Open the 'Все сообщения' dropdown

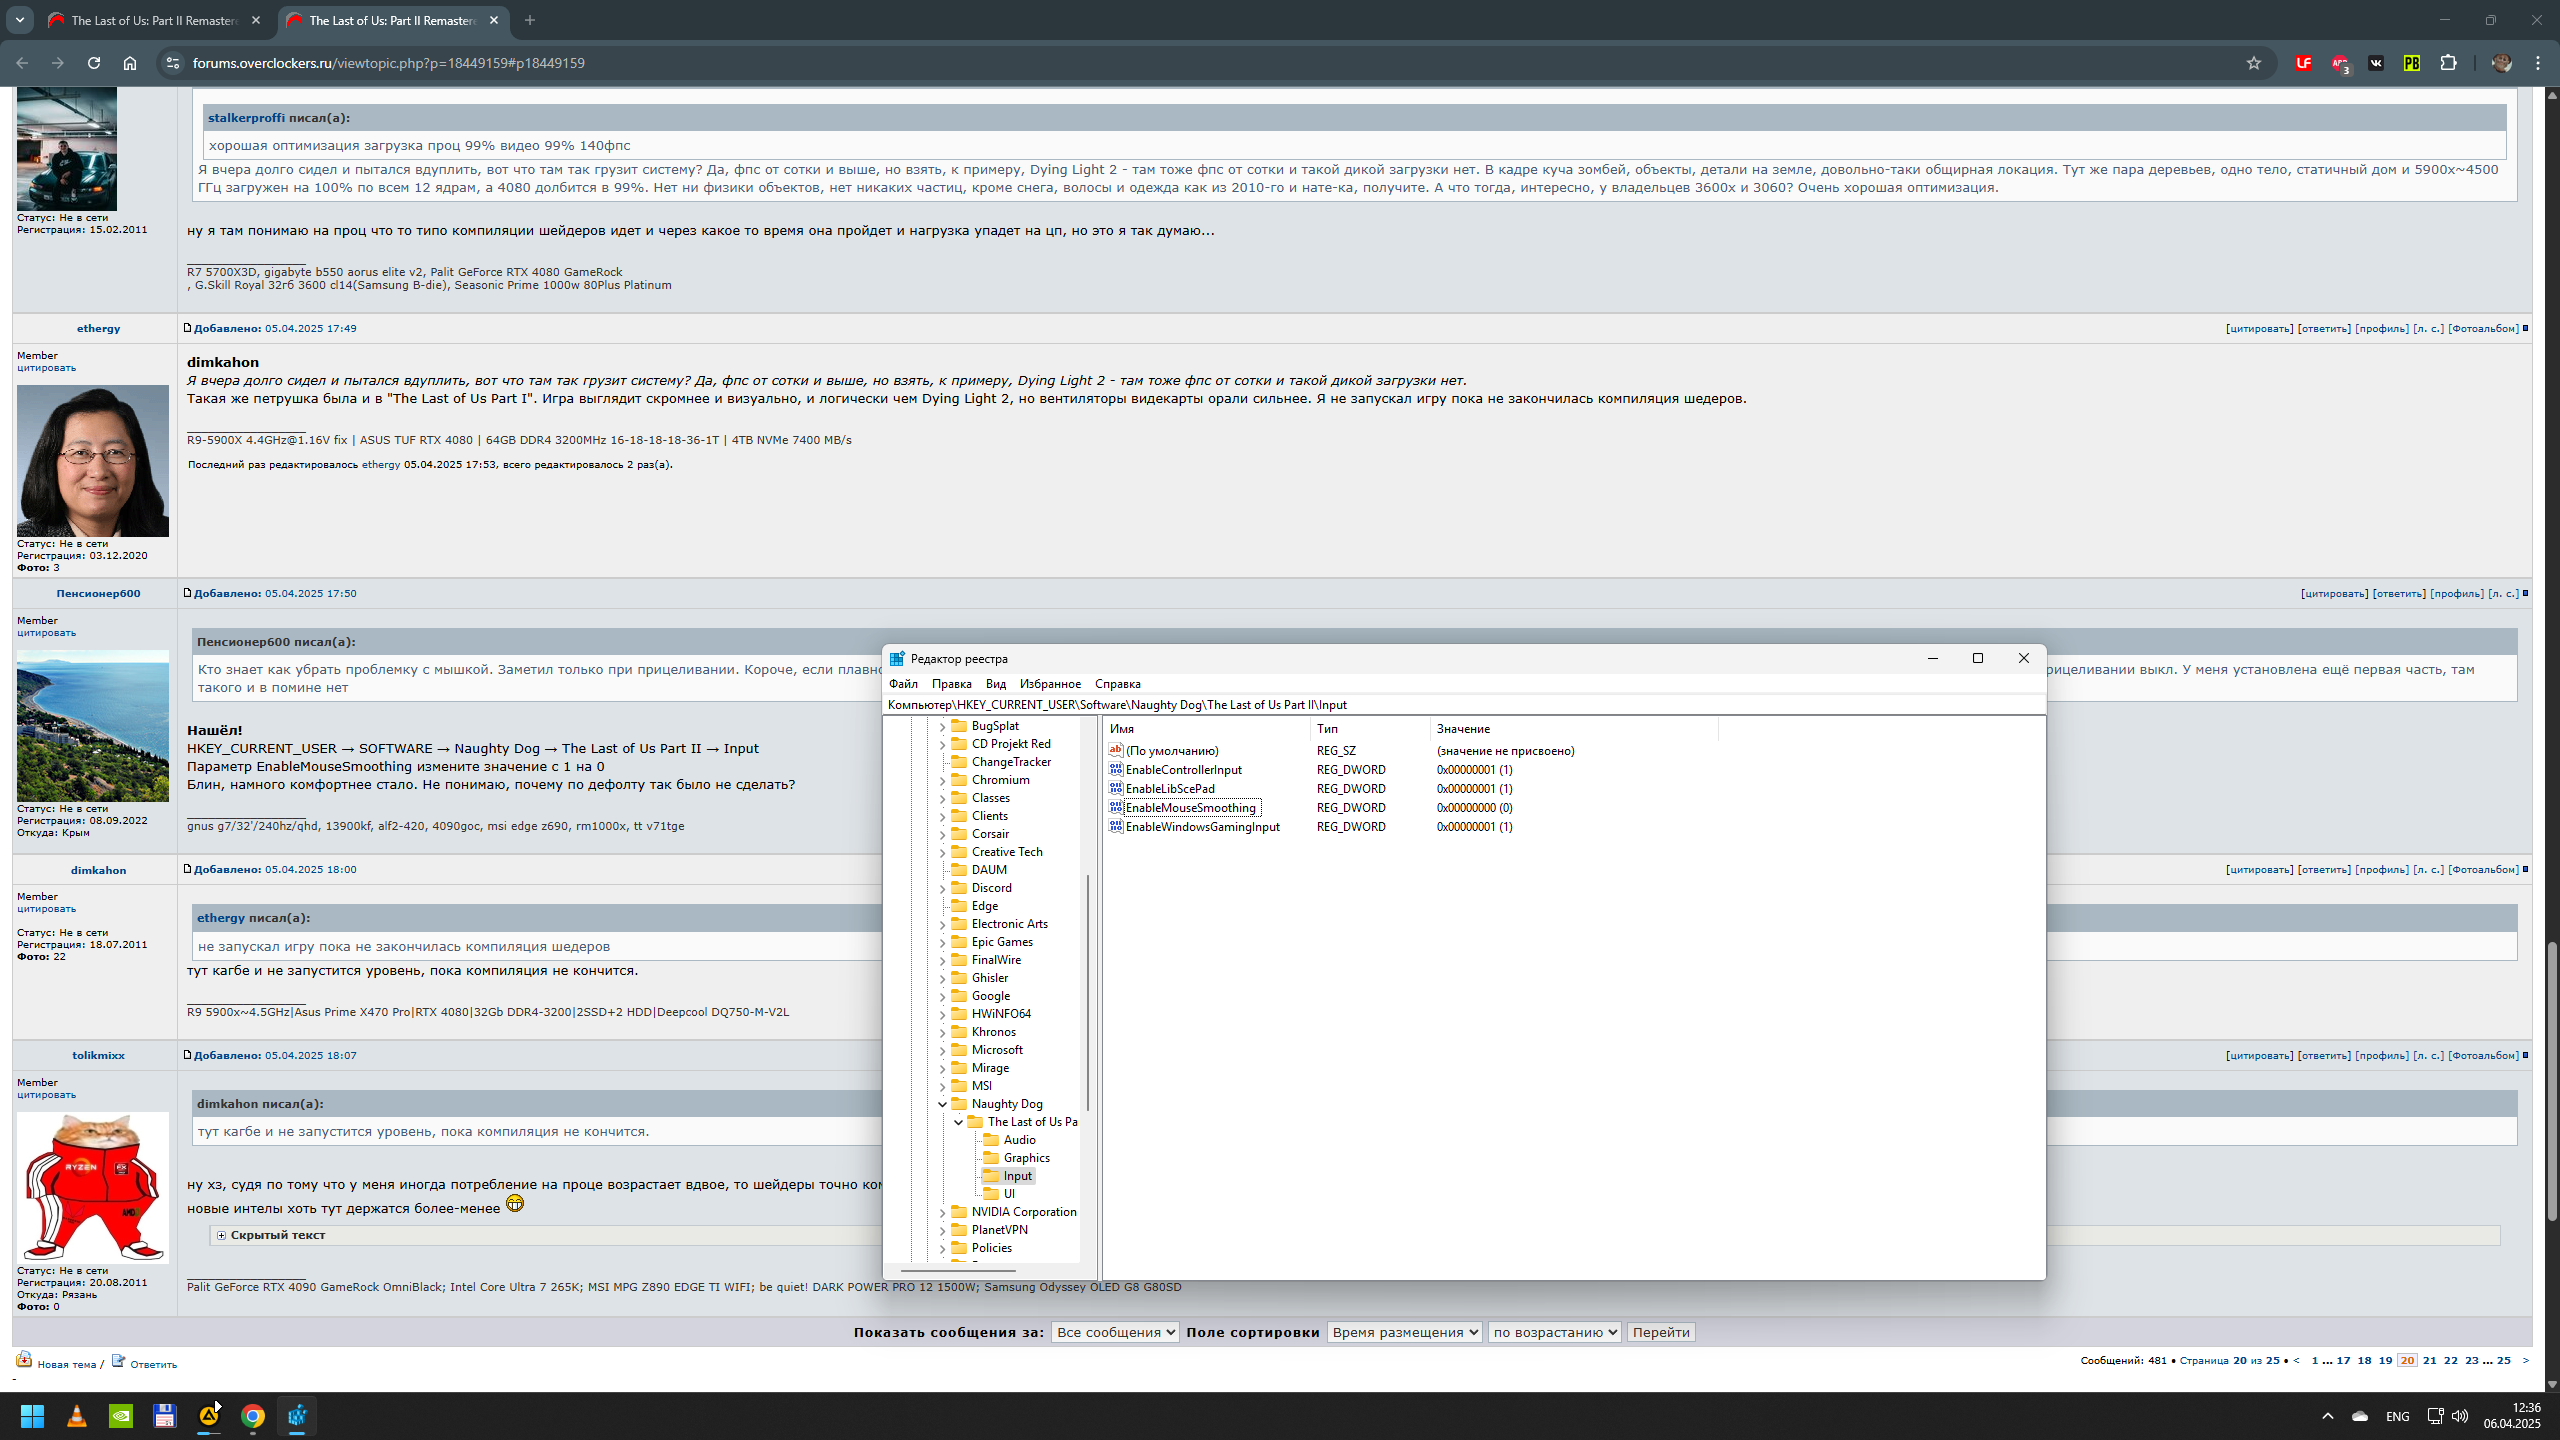(1114, 1332)
